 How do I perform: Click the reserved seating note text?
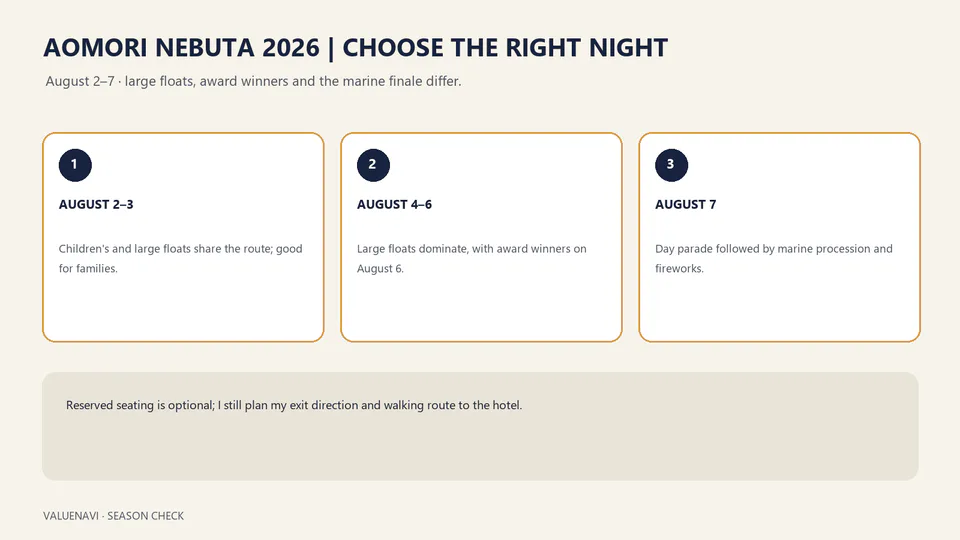click(x=294, y=405)
